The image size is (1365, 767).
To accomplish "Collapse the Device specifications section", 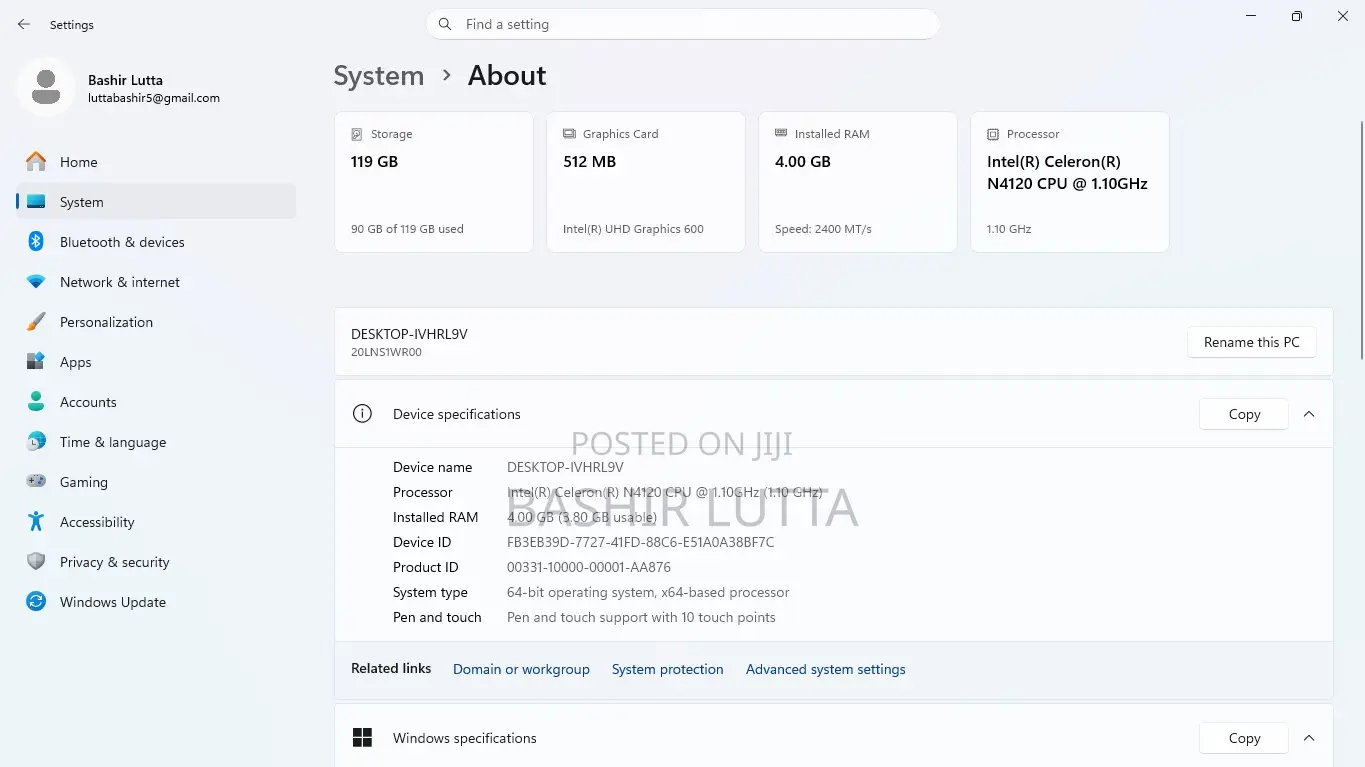I will click(1309, 414).
